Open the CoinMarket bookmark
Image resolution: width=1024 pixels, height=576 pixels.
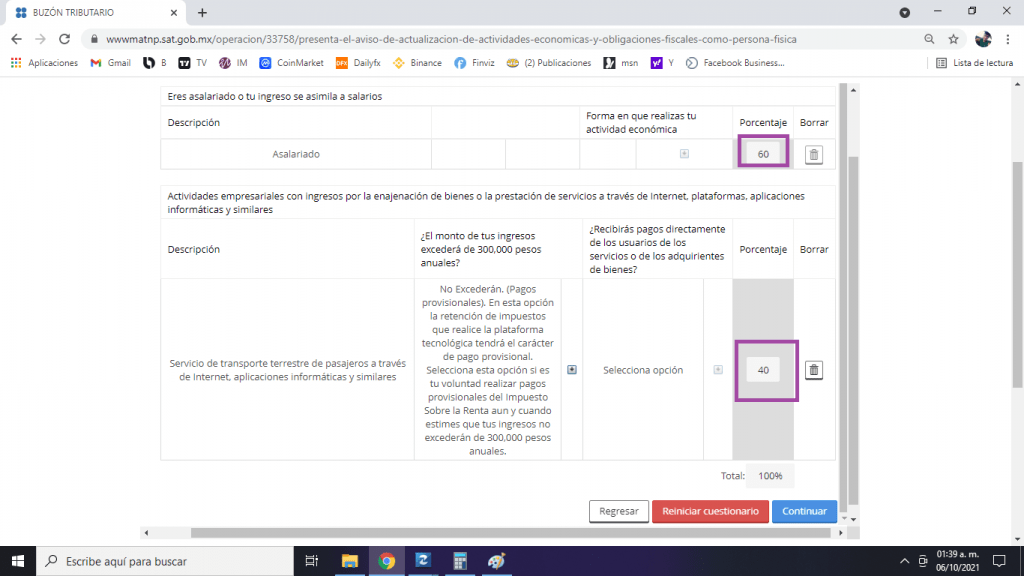pos(291,63)
